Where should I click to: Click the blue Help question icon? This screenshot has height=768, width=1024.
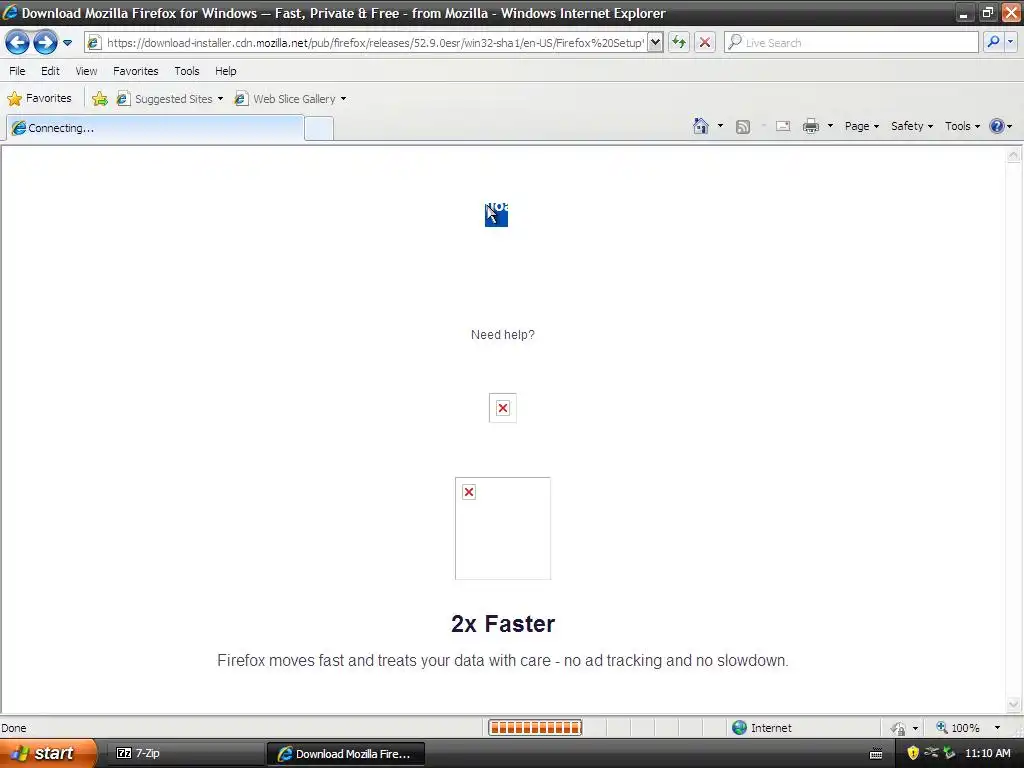pos(997,126)
